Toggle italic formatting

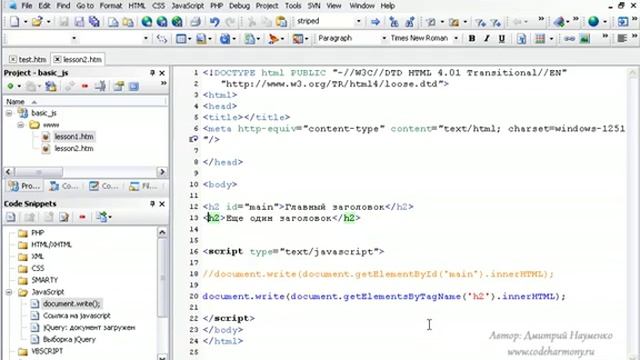[x=487, y=38]
